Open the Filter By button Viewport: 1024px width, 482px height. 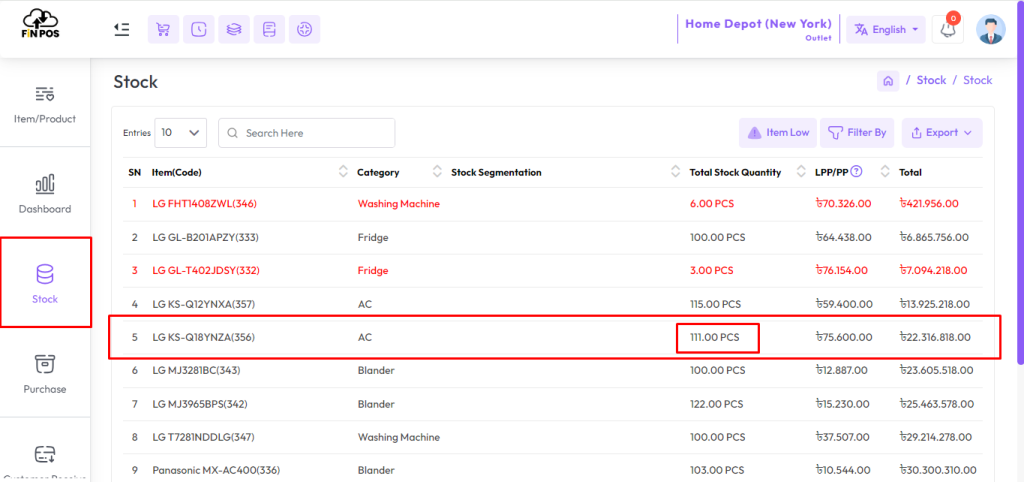tap(857, 133)
